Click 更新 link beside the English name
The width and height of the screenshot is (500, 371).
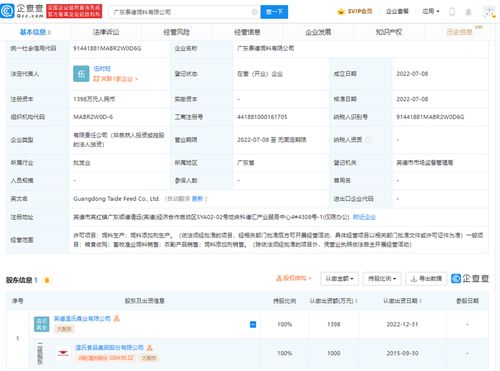point(197,199)
